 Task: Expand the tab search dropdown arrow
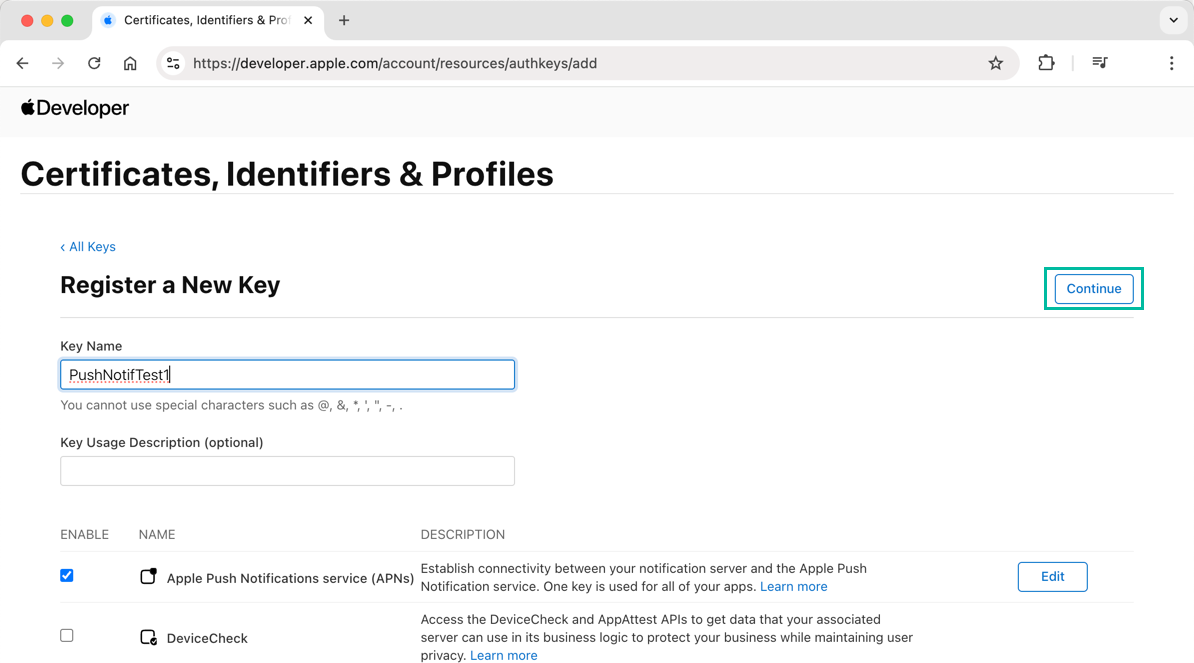(1173, 20)
